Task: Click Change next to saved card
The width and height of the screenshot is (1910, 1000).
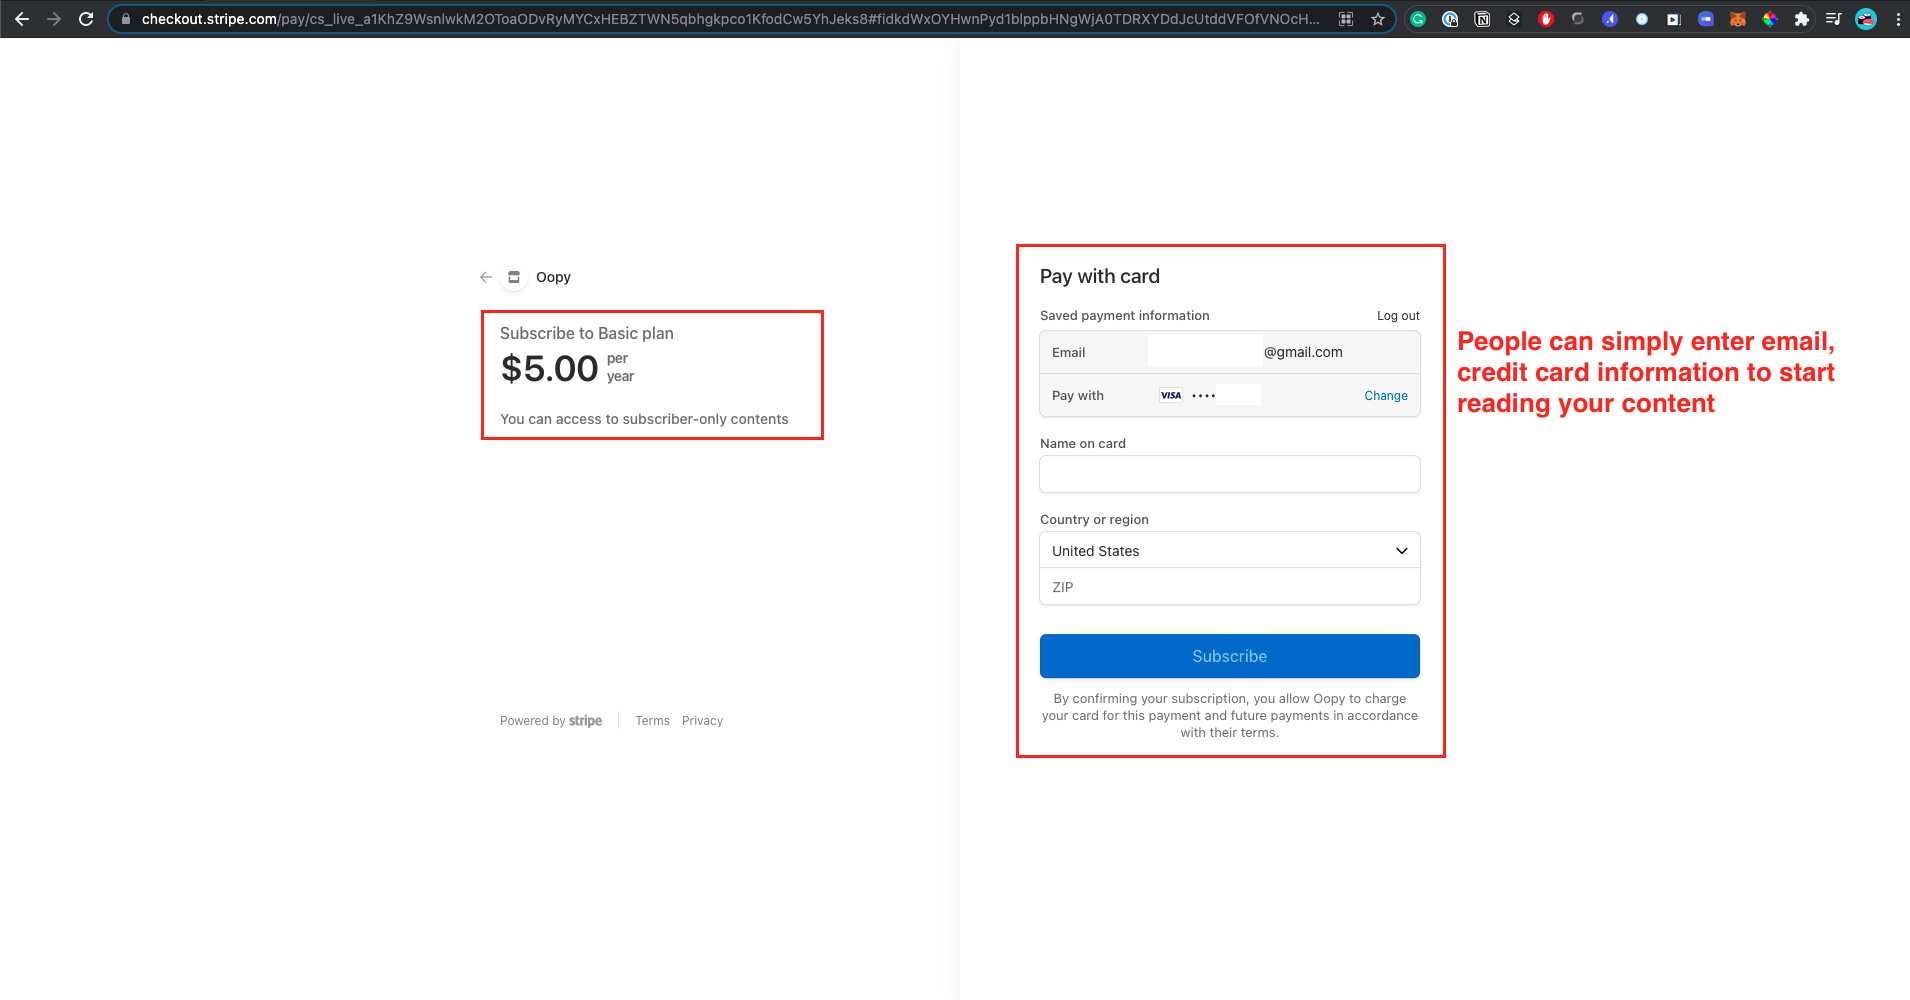Action: [1386, 396]
